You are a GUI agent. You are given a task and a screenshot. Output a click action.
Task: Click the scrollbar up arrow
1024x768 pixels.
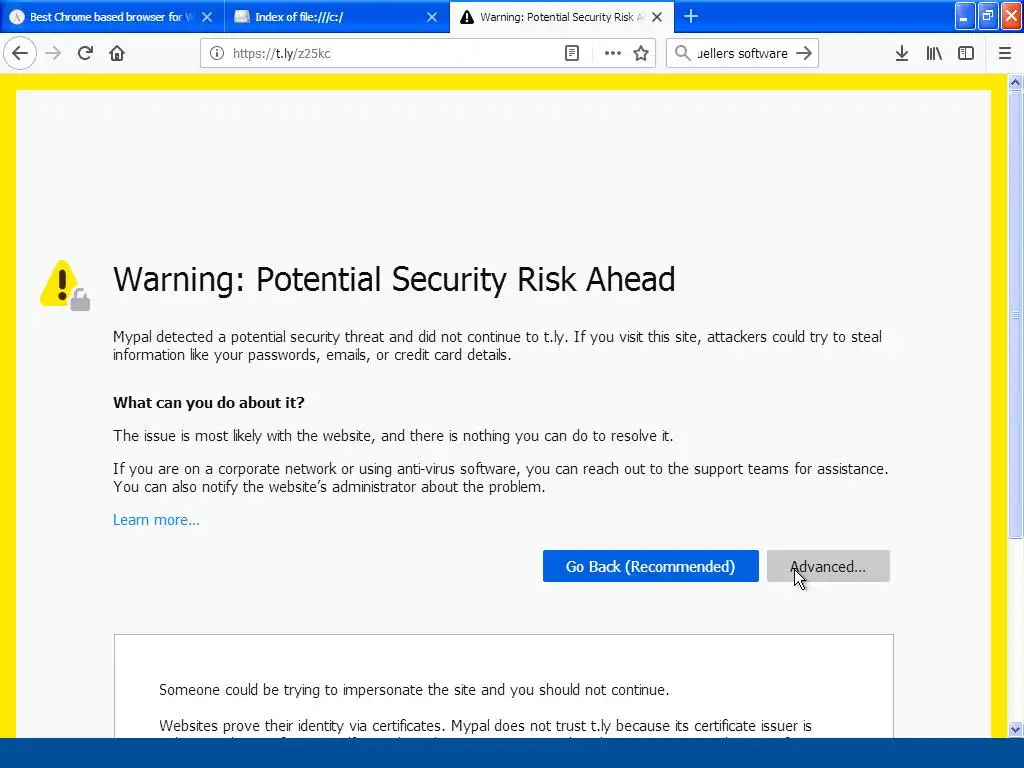[x=1016, y=82]
